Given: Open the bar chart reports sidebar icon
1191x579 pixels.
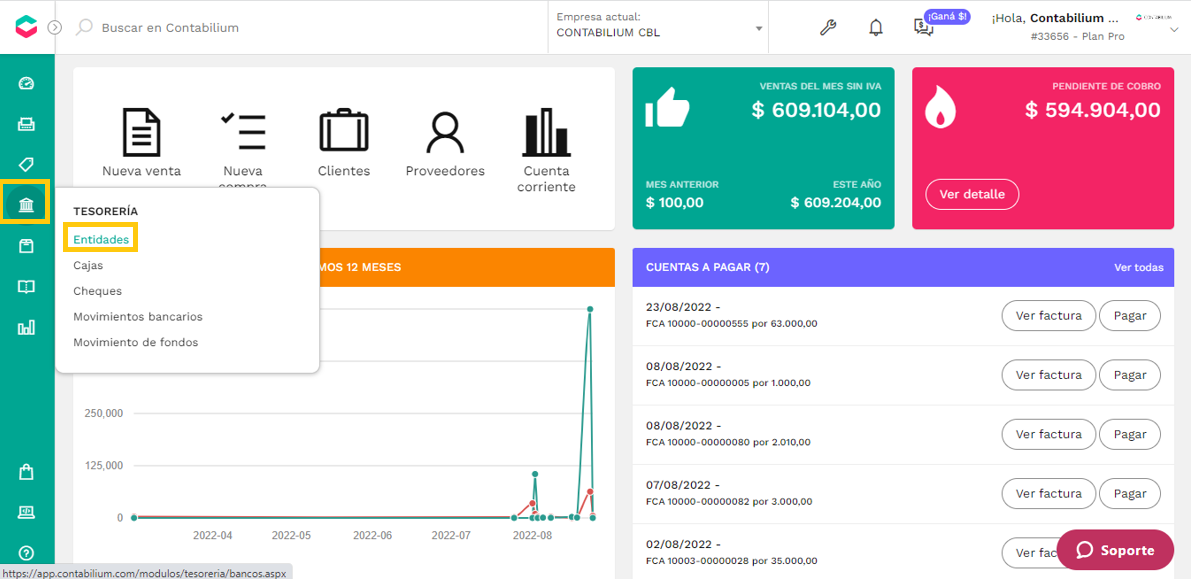Looking at the screenshot, I should [27, 327].
